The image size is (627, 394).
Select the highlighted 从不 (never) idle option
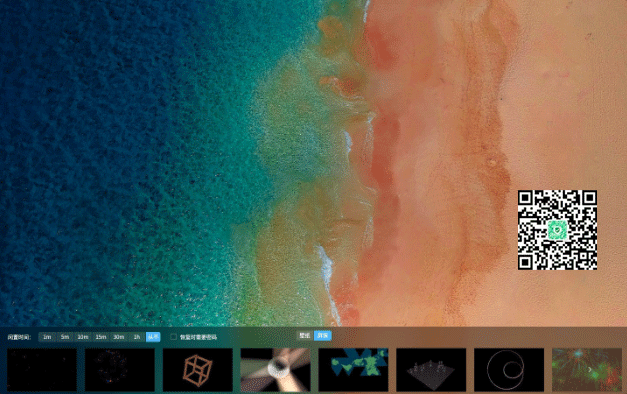pos(153,337)
